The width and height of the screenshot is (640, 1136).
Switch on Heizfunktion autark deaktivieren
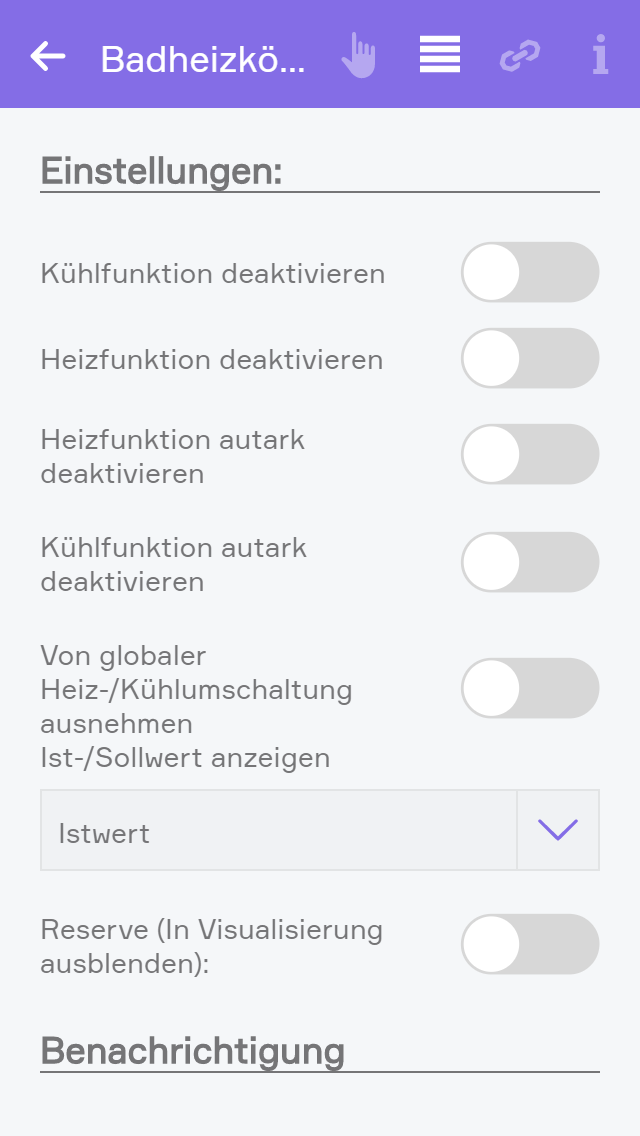(x=530, y=454)
